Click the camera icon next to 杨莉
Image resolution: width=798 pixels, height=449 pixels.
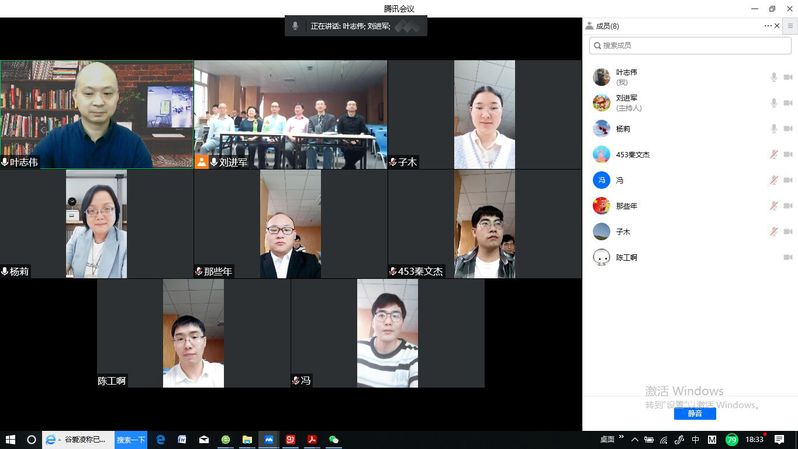[x=788, y=129]
